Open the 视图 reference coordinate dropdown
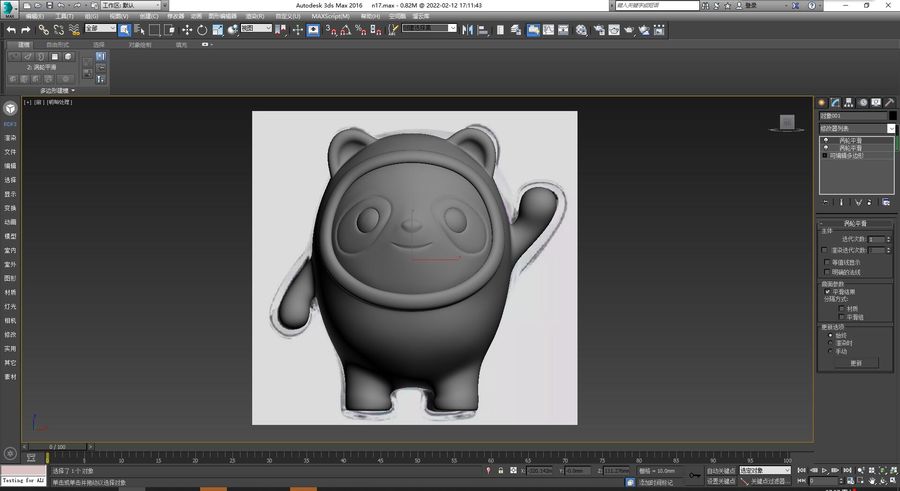This screenshot has height=491, width=900. coord(256,28)
